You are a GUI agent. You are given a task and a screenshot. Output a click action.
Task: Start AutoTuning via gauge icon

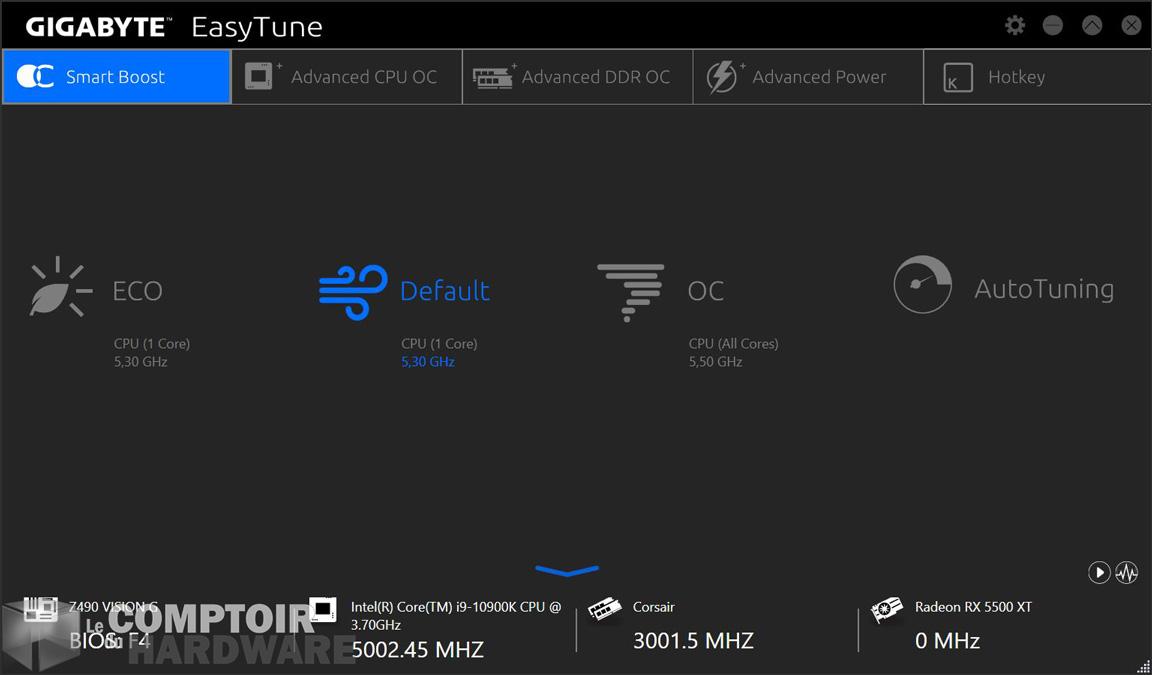[x=922, y=284]
